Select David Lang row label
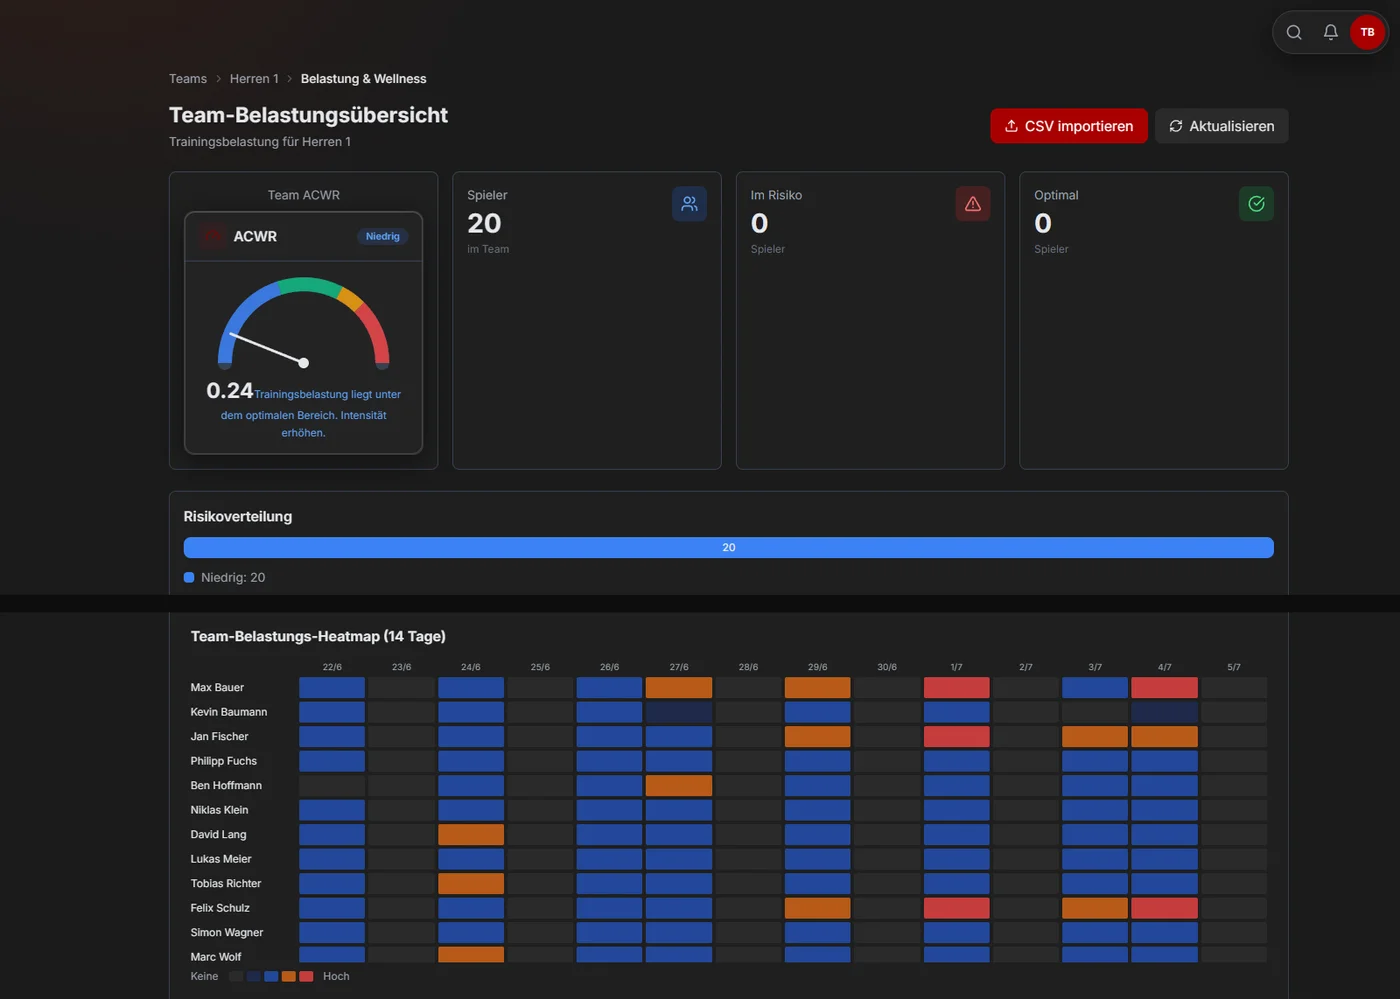This screenshot has height=999, width=1400. [x=218, y=835]
